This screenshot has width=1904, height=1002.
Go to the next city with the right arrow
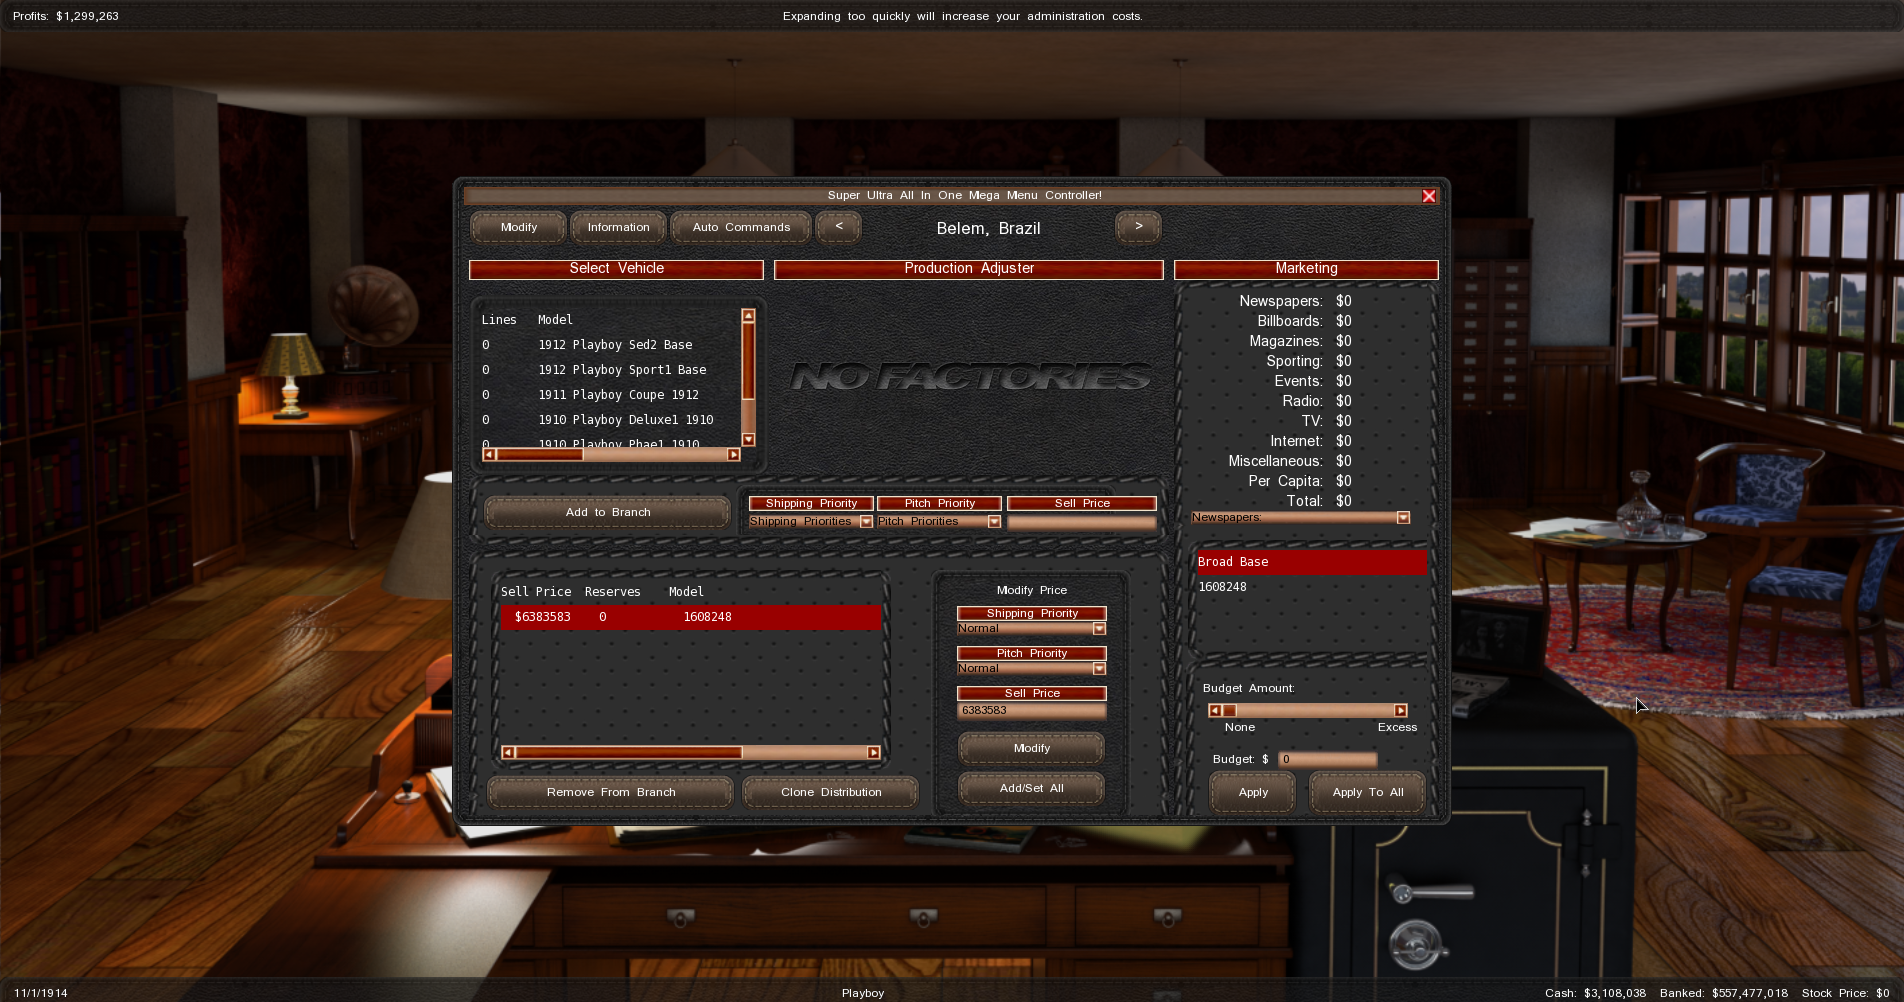[x=1138, y=227]
